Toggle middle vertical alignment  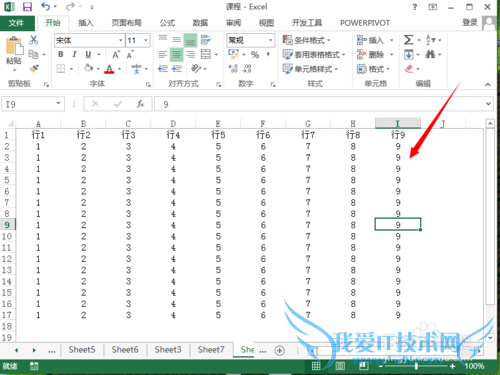pos(176,40)
